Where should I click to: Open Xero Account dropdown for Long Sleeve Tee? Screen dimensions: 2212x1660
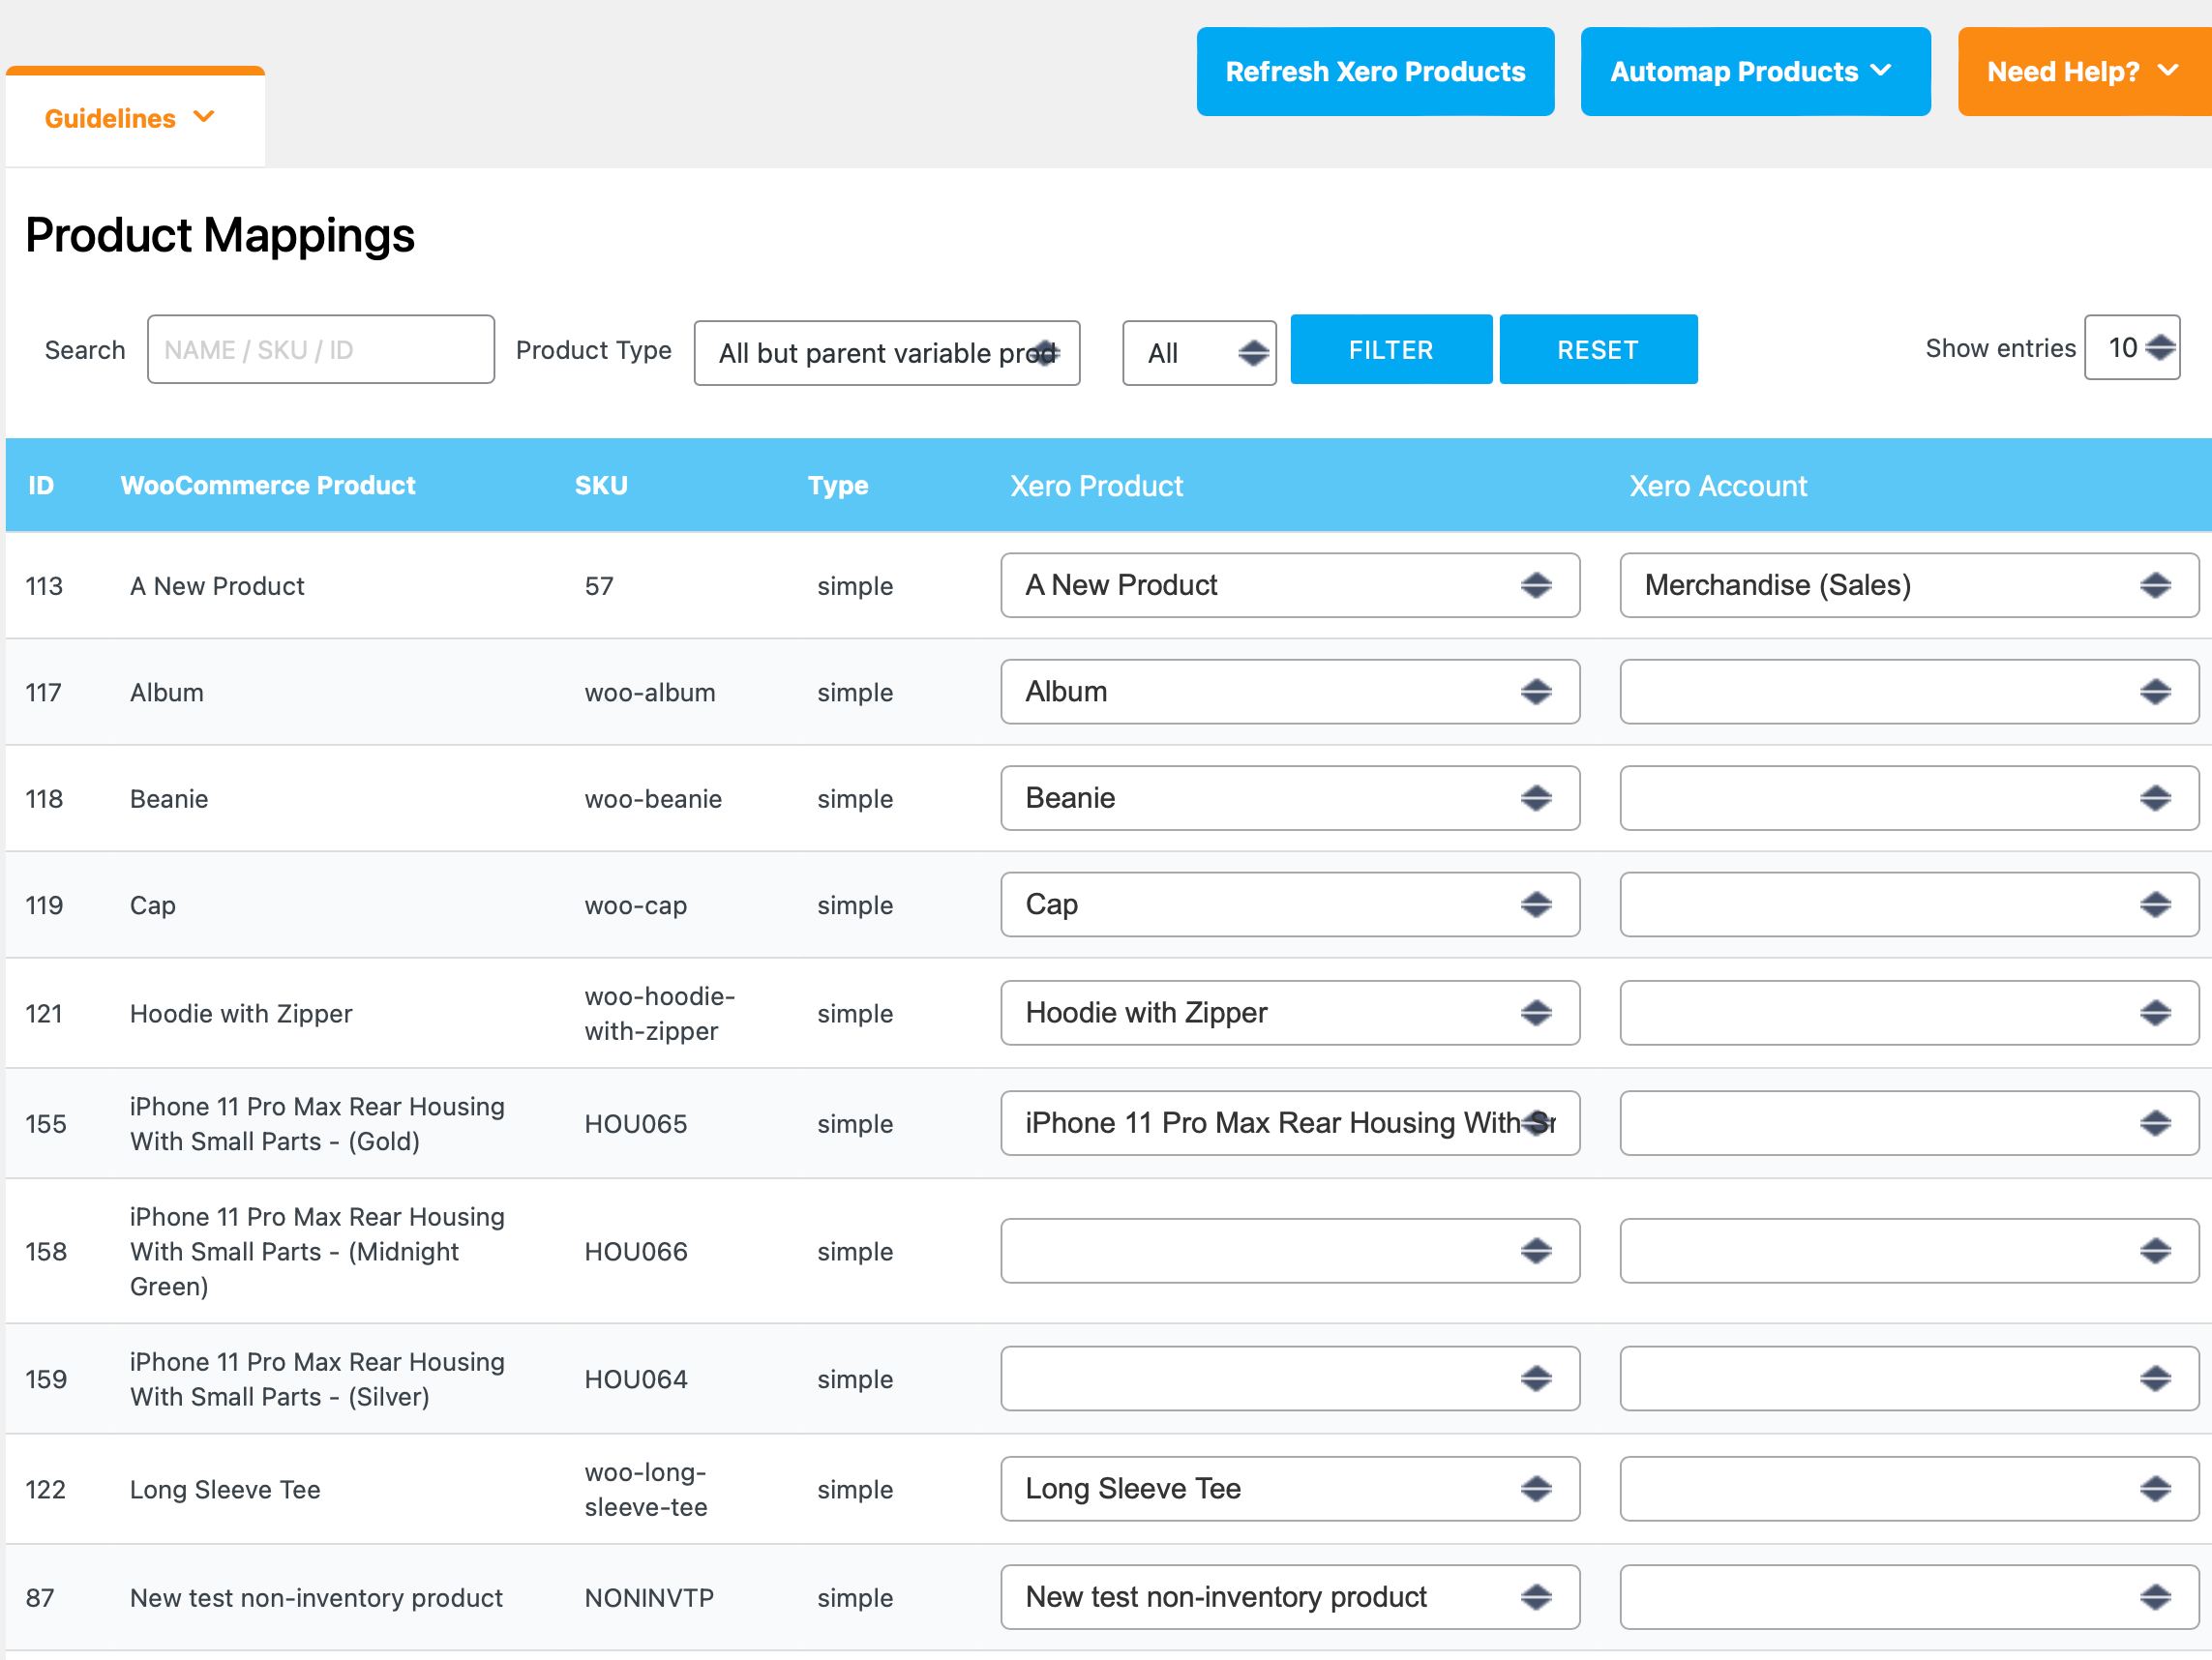tap(1909, 1488)
